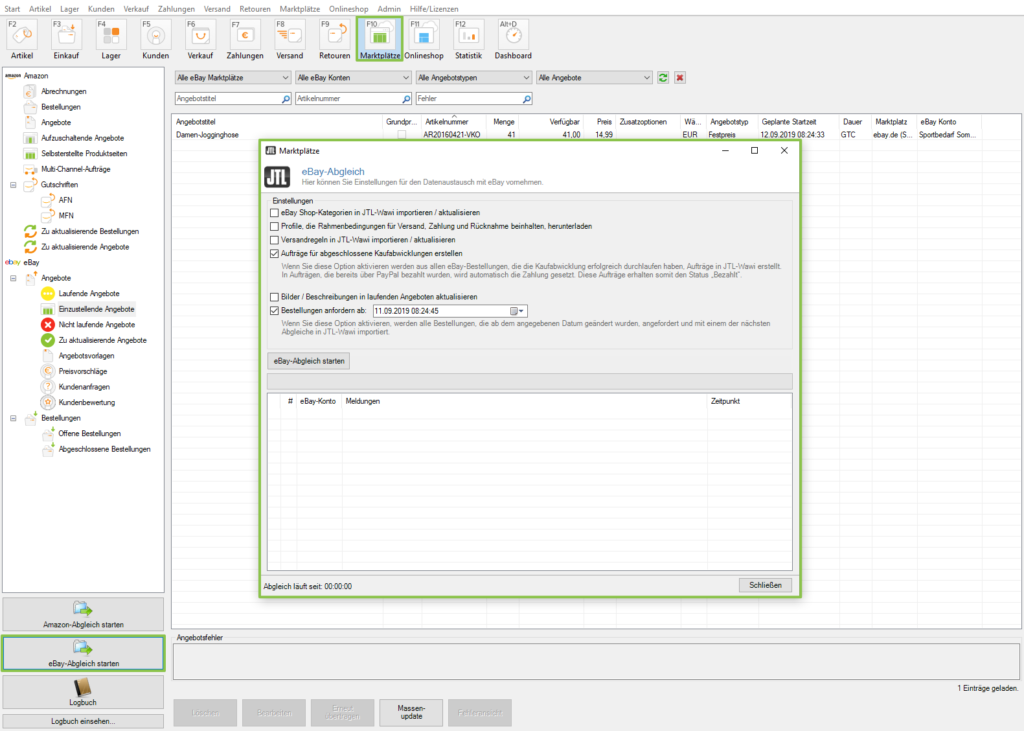The width and height of the screenshot is (1024, 731).
Task: Enable eBay Shop-Kategorien import checkbox
Action: coord(275,213)
